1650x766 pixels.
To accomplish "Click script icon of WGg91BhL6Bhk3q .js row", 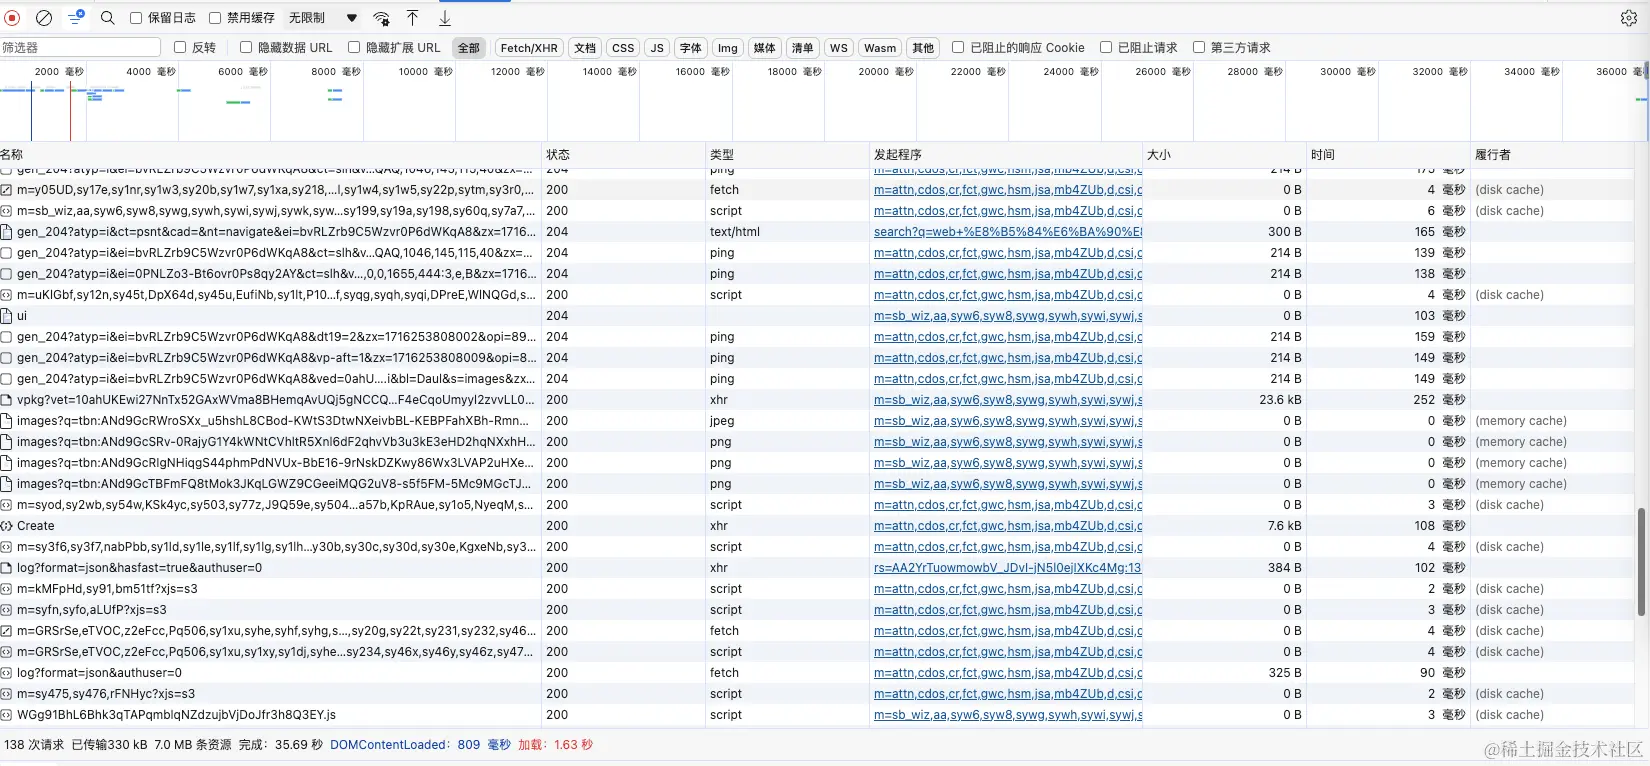I will coord(7,715).
